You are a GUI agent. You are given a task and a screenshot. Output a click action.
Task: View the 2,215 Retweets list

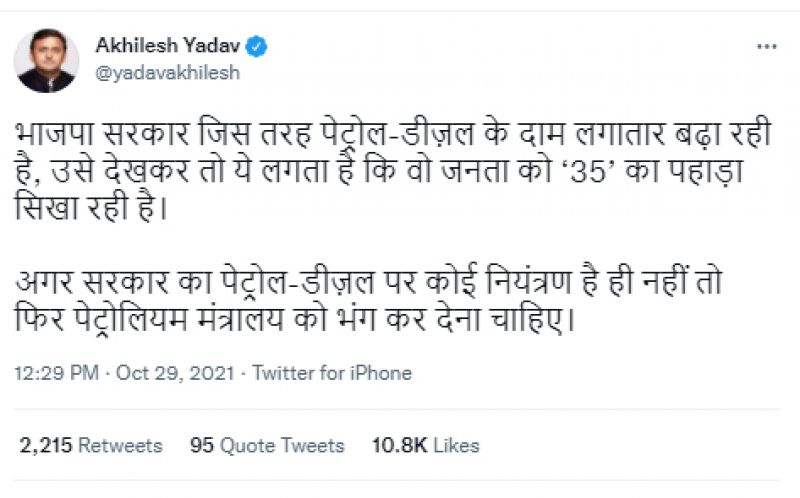point(90,445)
